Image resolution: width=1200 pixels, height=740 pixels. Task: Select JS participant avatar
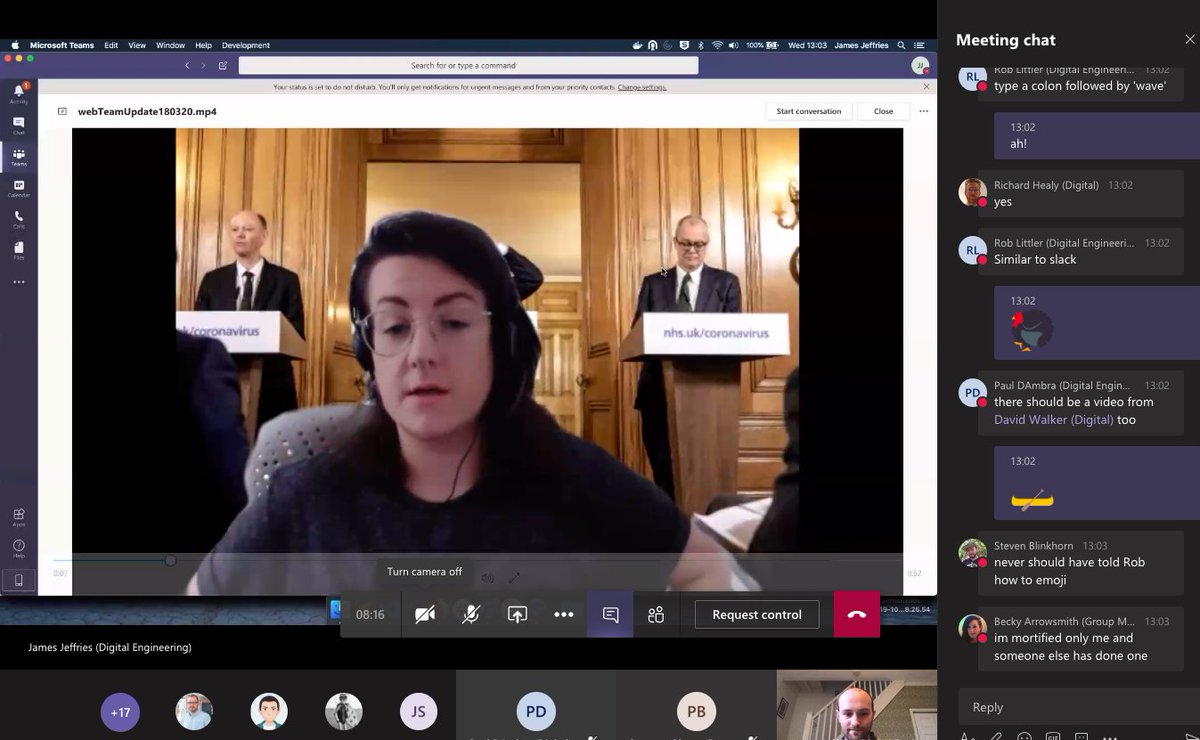tap(419, 712)
